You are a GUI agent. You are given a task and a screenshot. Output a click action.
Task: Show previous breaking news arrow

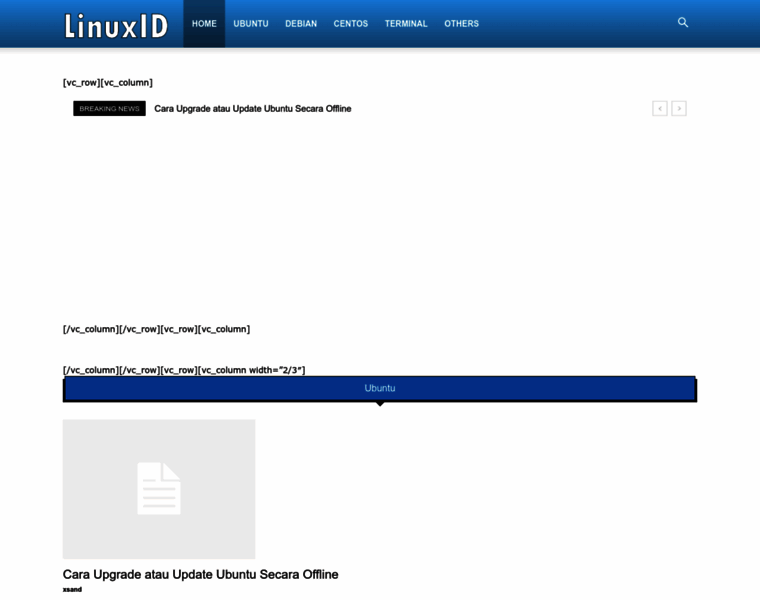coord(660,109)
